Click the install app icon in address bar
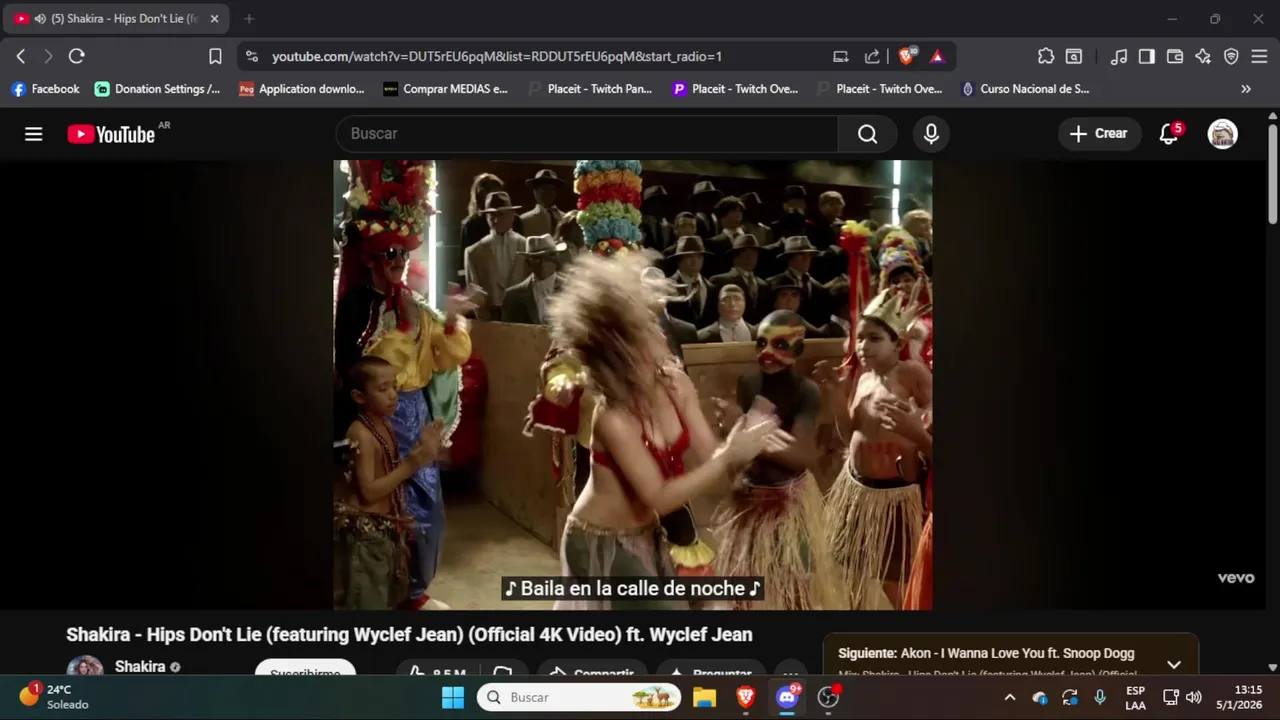The height and width of the screenshot is (720, 1280). (841, 57)
